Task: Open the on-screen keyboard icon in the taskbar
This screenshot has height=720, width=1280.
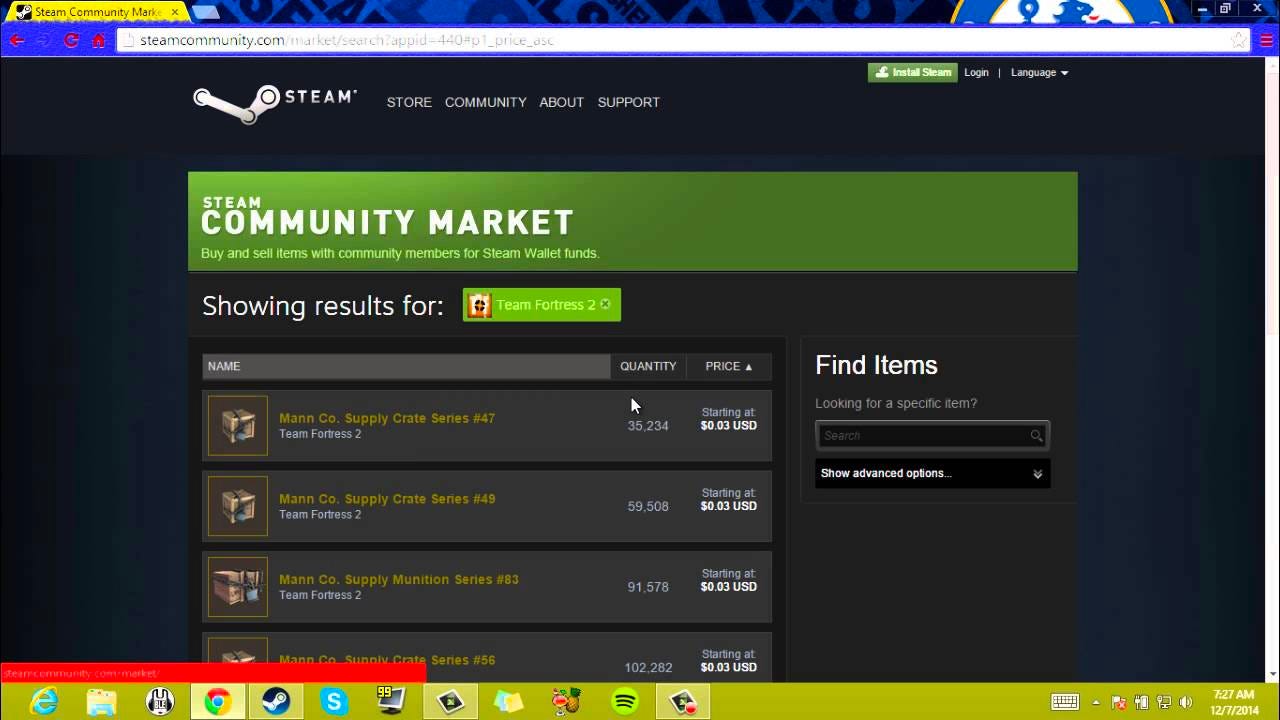Action: pos(1065,702)
